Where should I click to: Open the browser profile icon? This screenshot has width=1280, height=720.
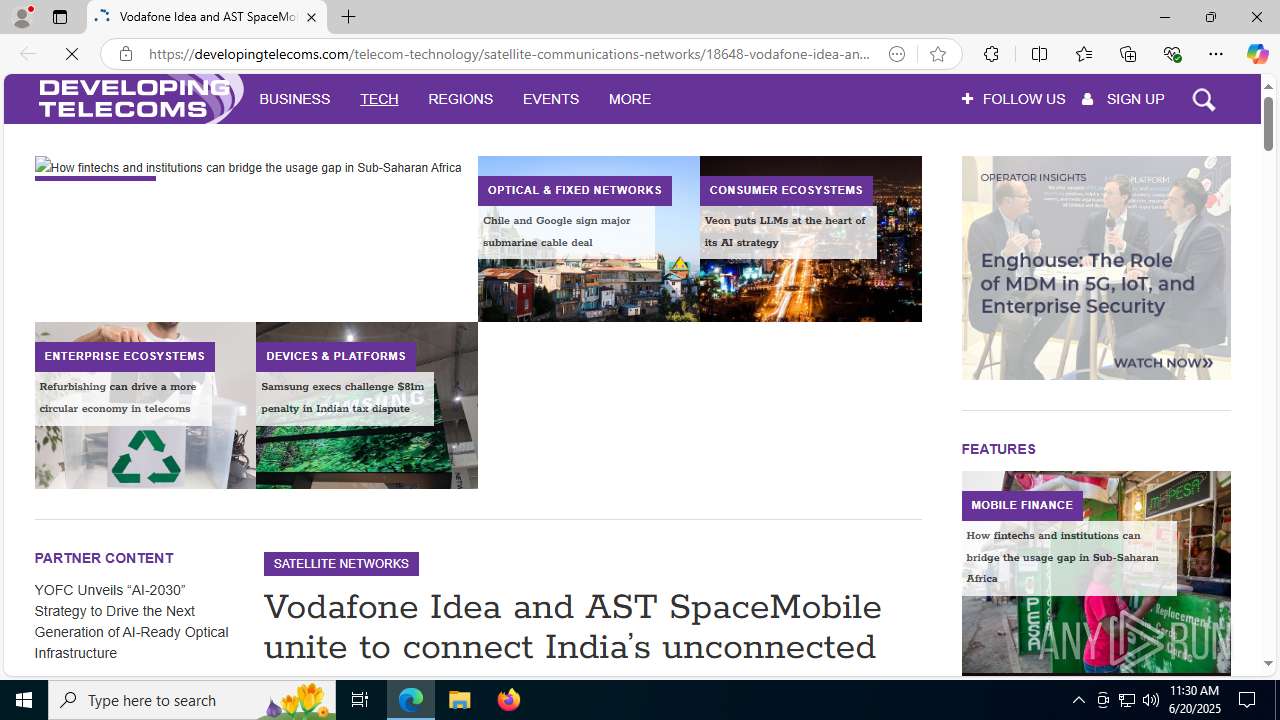point(22,17)
